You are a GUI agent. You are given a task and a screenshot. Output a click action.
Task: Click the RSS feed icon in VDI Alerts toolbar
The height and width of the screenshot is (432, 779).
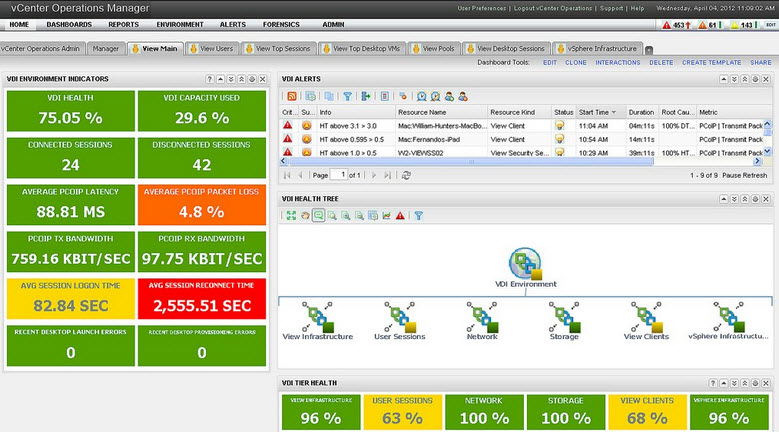[292, 96]
